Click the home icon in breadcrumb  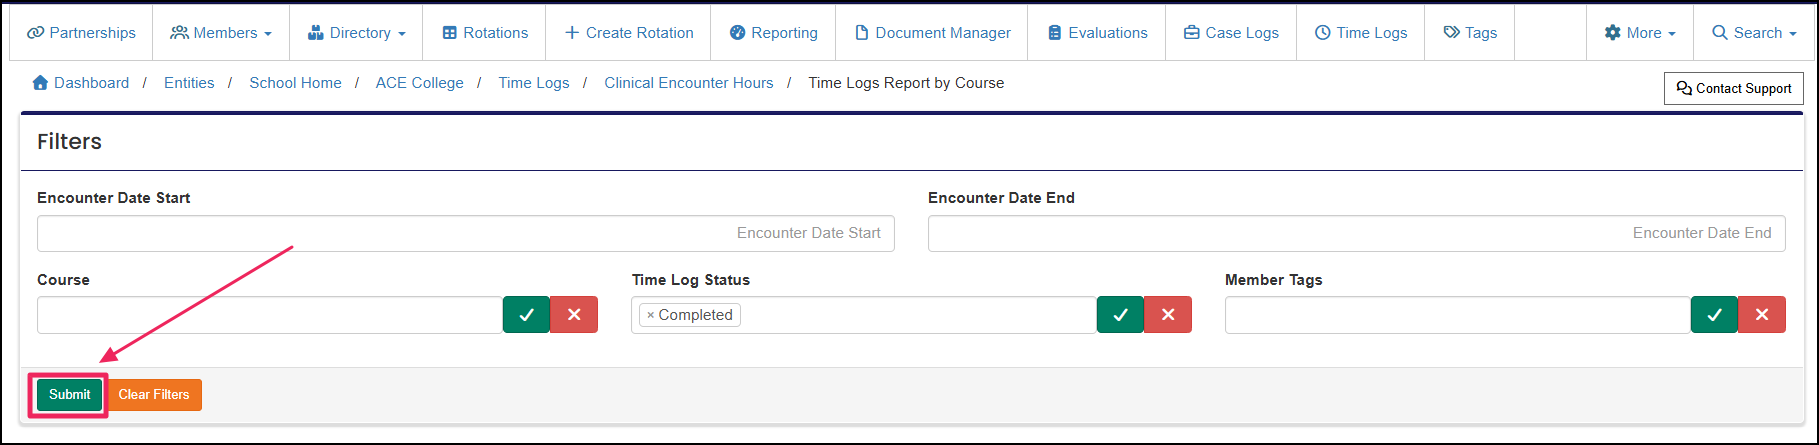pyautogui.click(x=40, y=83)
